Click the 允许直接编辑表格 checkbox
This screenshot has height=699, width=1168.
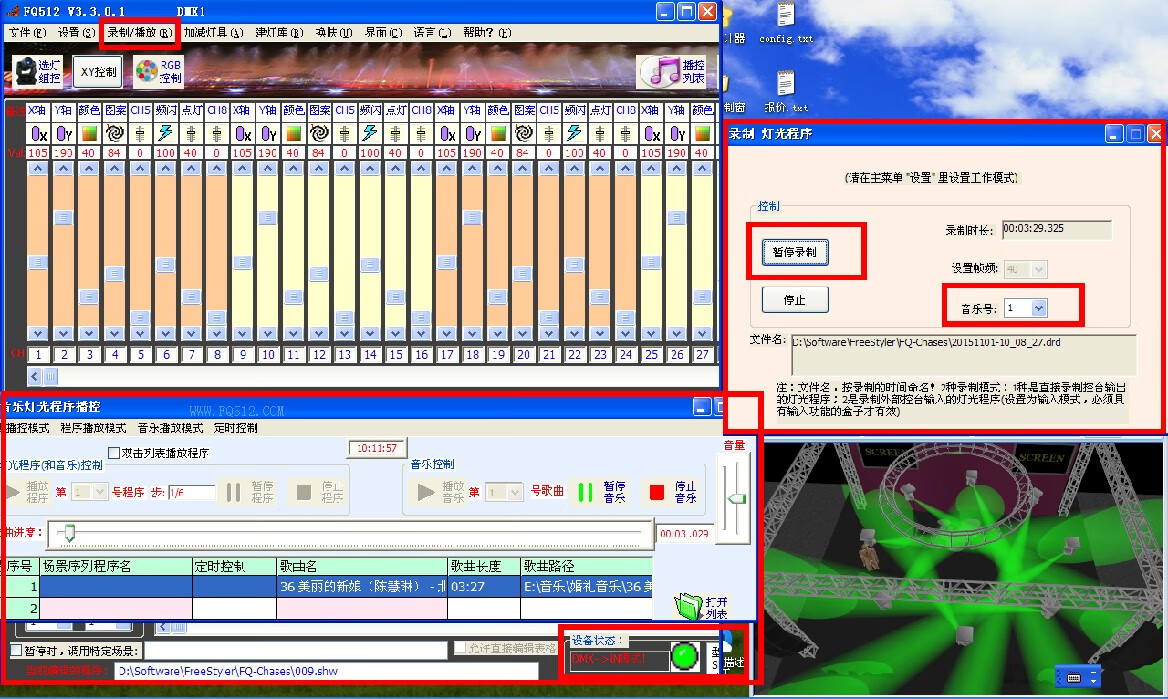click(x=460, y=648)
